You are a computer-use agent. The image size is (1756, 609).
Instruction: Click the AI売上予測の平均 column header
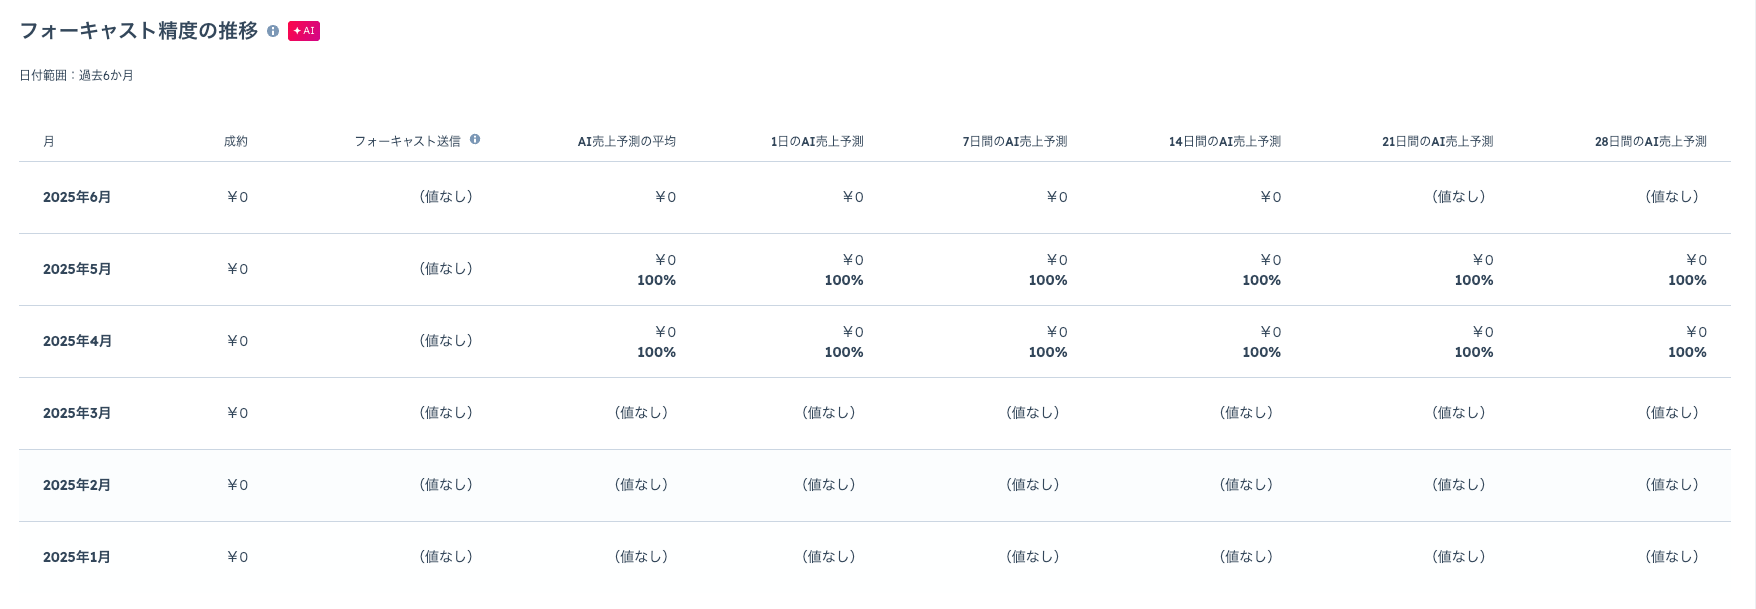coord(627,142)
